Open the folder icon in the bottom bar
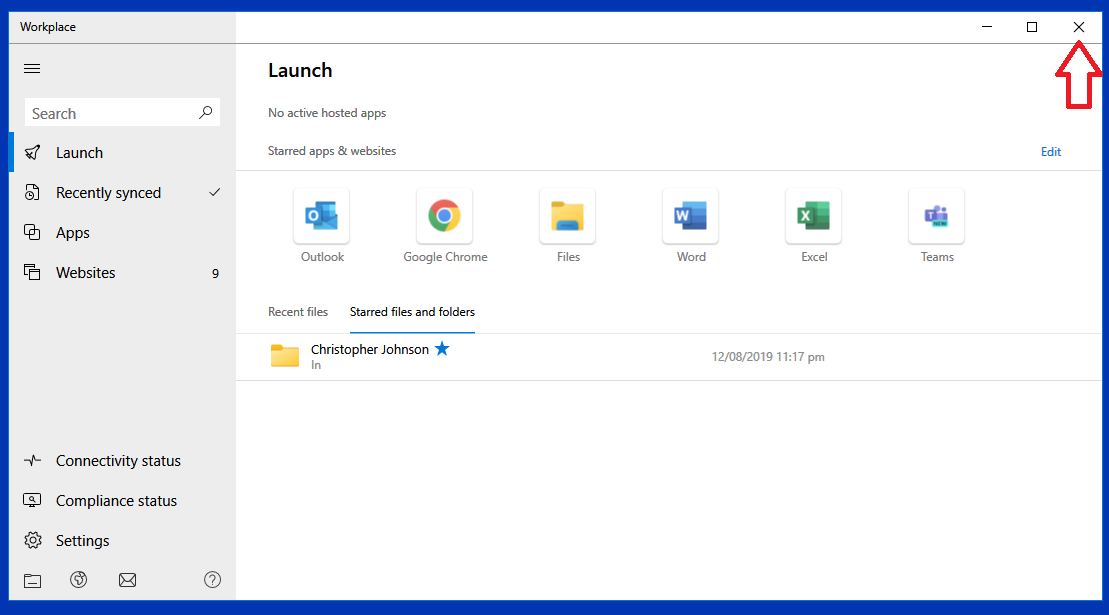 click(x=33, y=581)
